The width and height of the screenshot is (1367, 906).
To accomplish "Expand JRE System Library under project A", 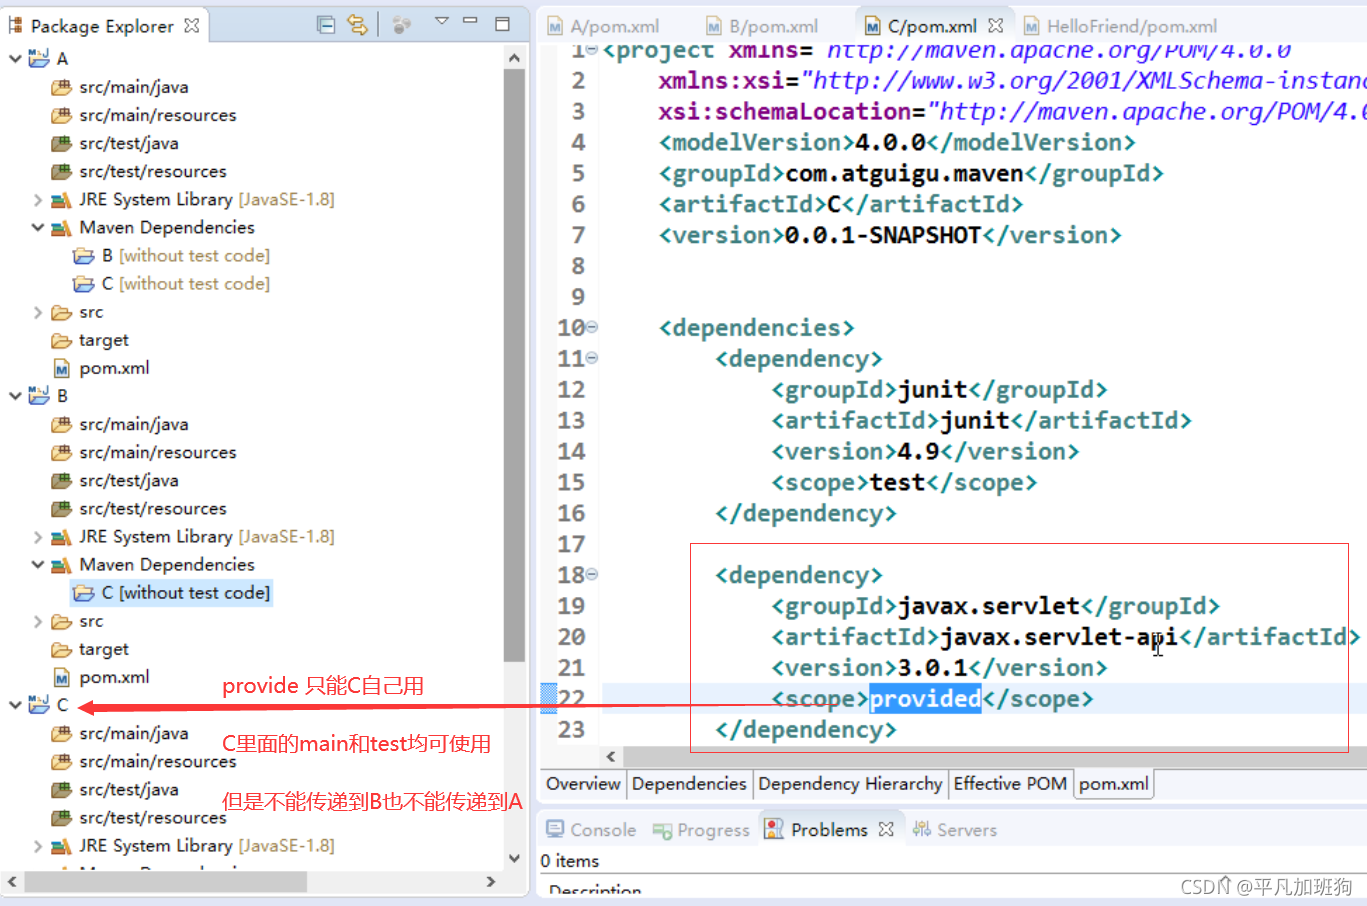I will [x=38, y=200].
